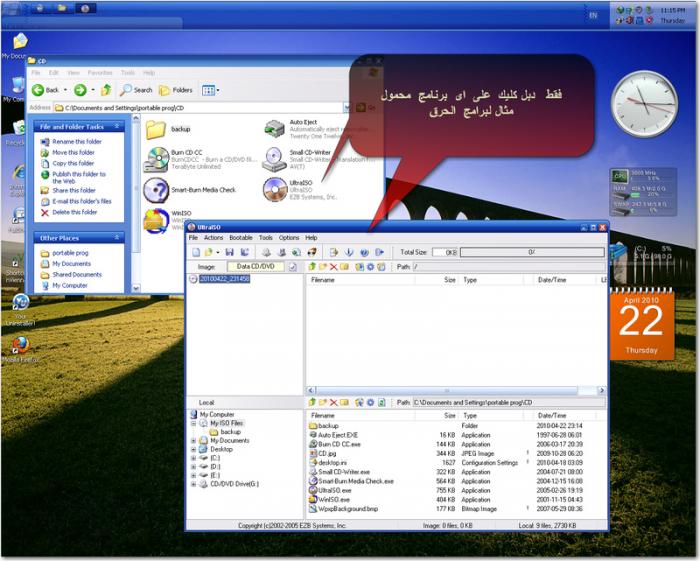Select WinISO.exe in the local file list
This screenshot has width=700, height=561.
click(x=334, y=499)
